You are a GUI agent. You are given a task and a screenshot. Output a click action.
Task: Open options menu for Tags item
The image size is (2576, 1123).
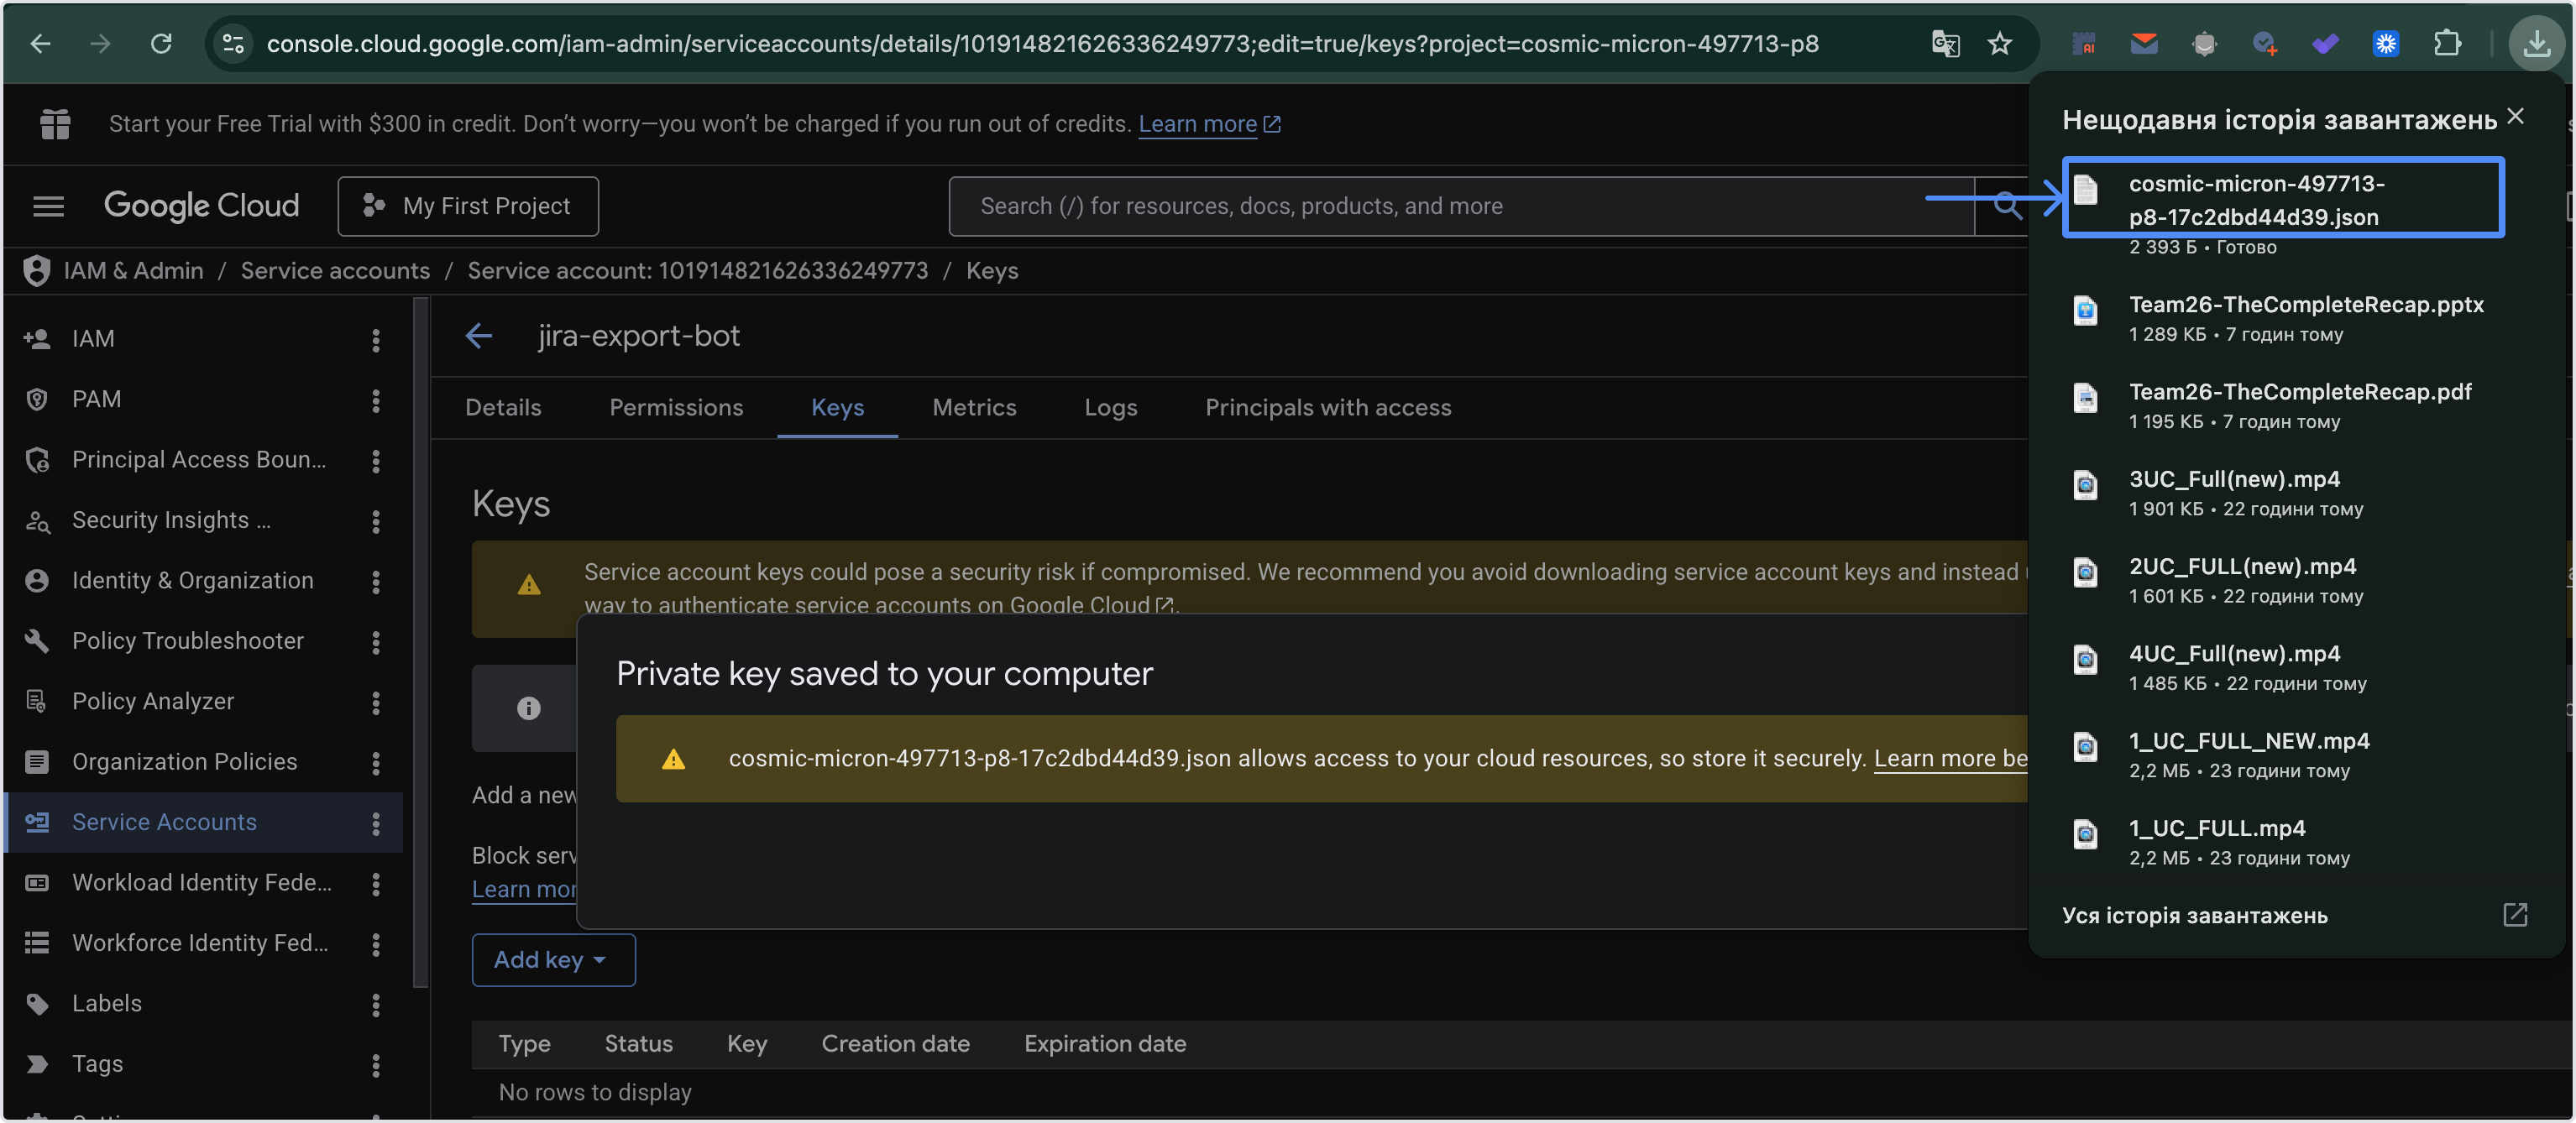[x=376, y=1064]
